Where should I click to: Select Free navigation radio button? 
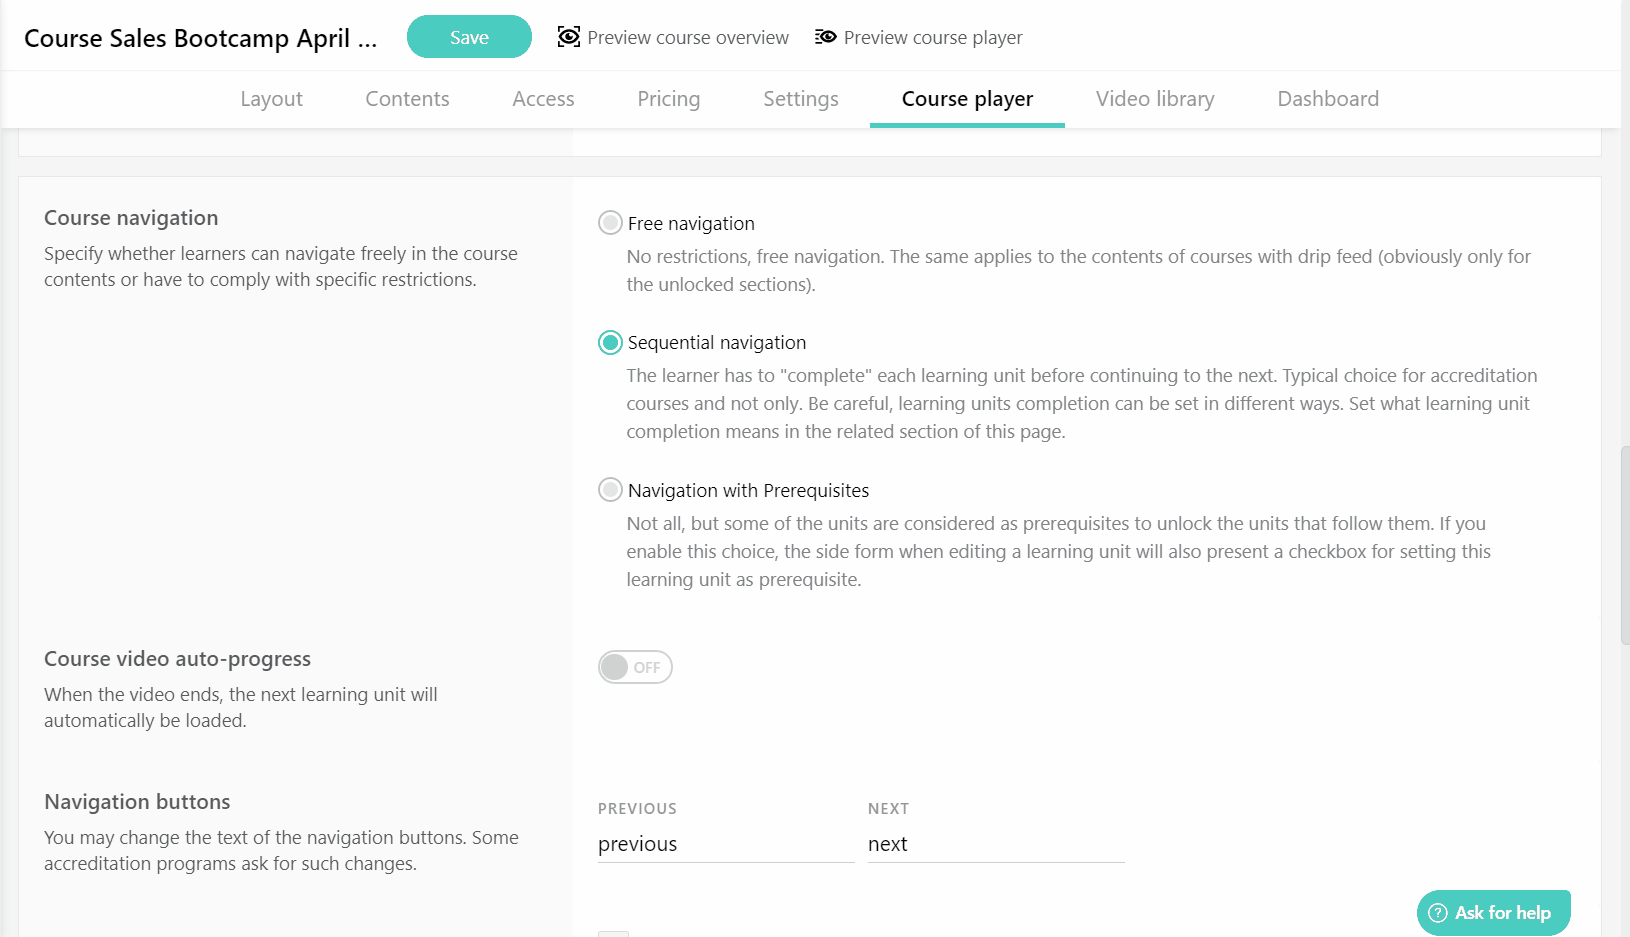610,223
